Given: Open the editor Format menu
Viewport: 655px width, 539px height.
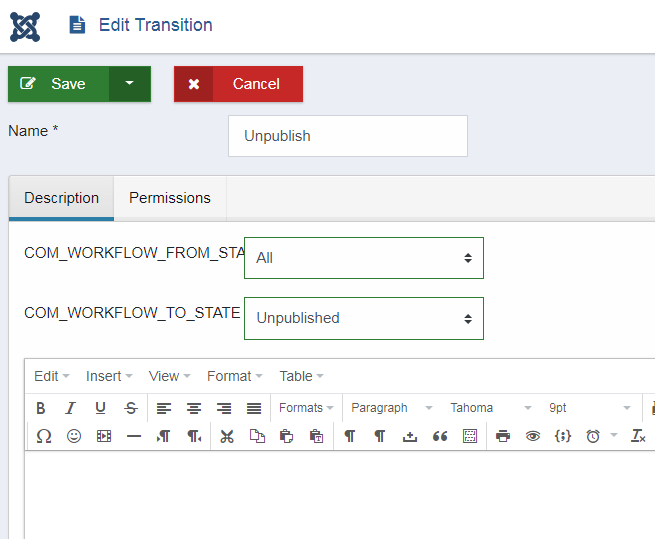Looking at the screenshot, I should [x=234, y=376].
